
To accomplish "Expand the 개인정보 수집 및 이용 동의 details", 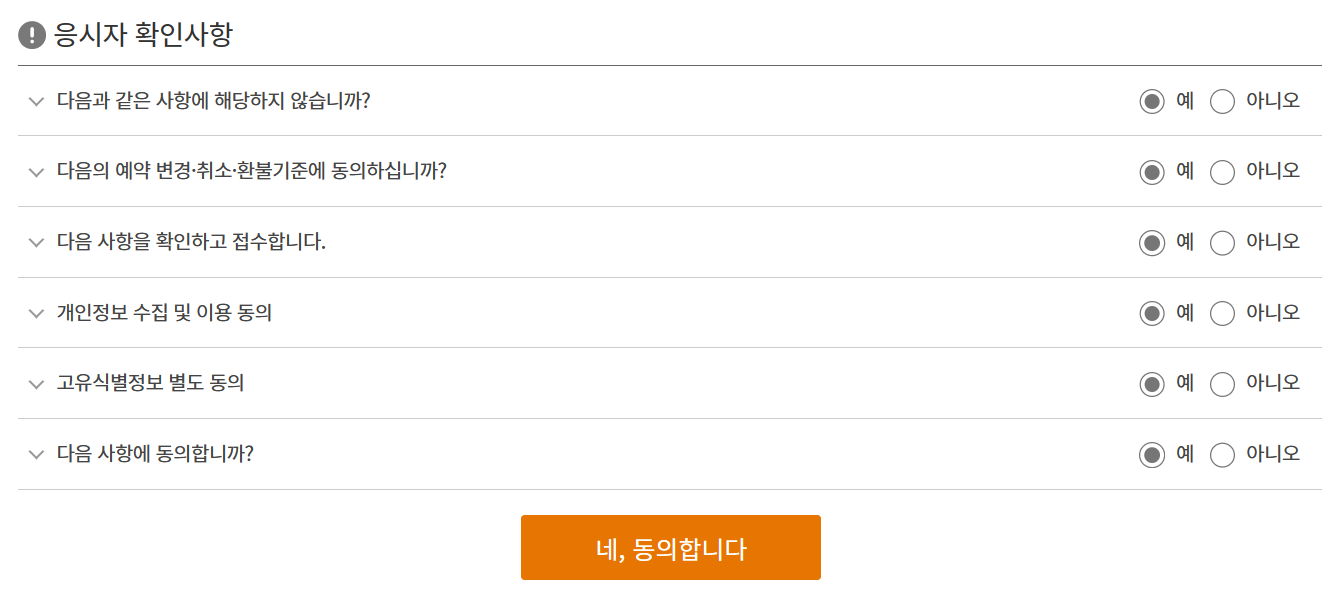I will (x=36, y=313).
